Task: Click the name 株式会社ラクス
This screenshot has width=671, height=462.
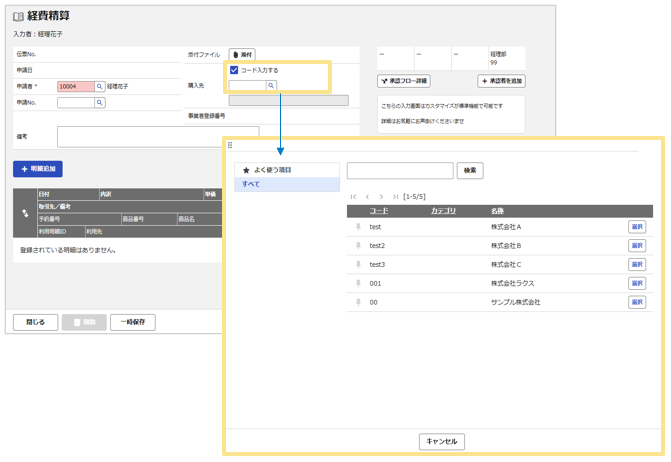Action: tap(513, 283)
